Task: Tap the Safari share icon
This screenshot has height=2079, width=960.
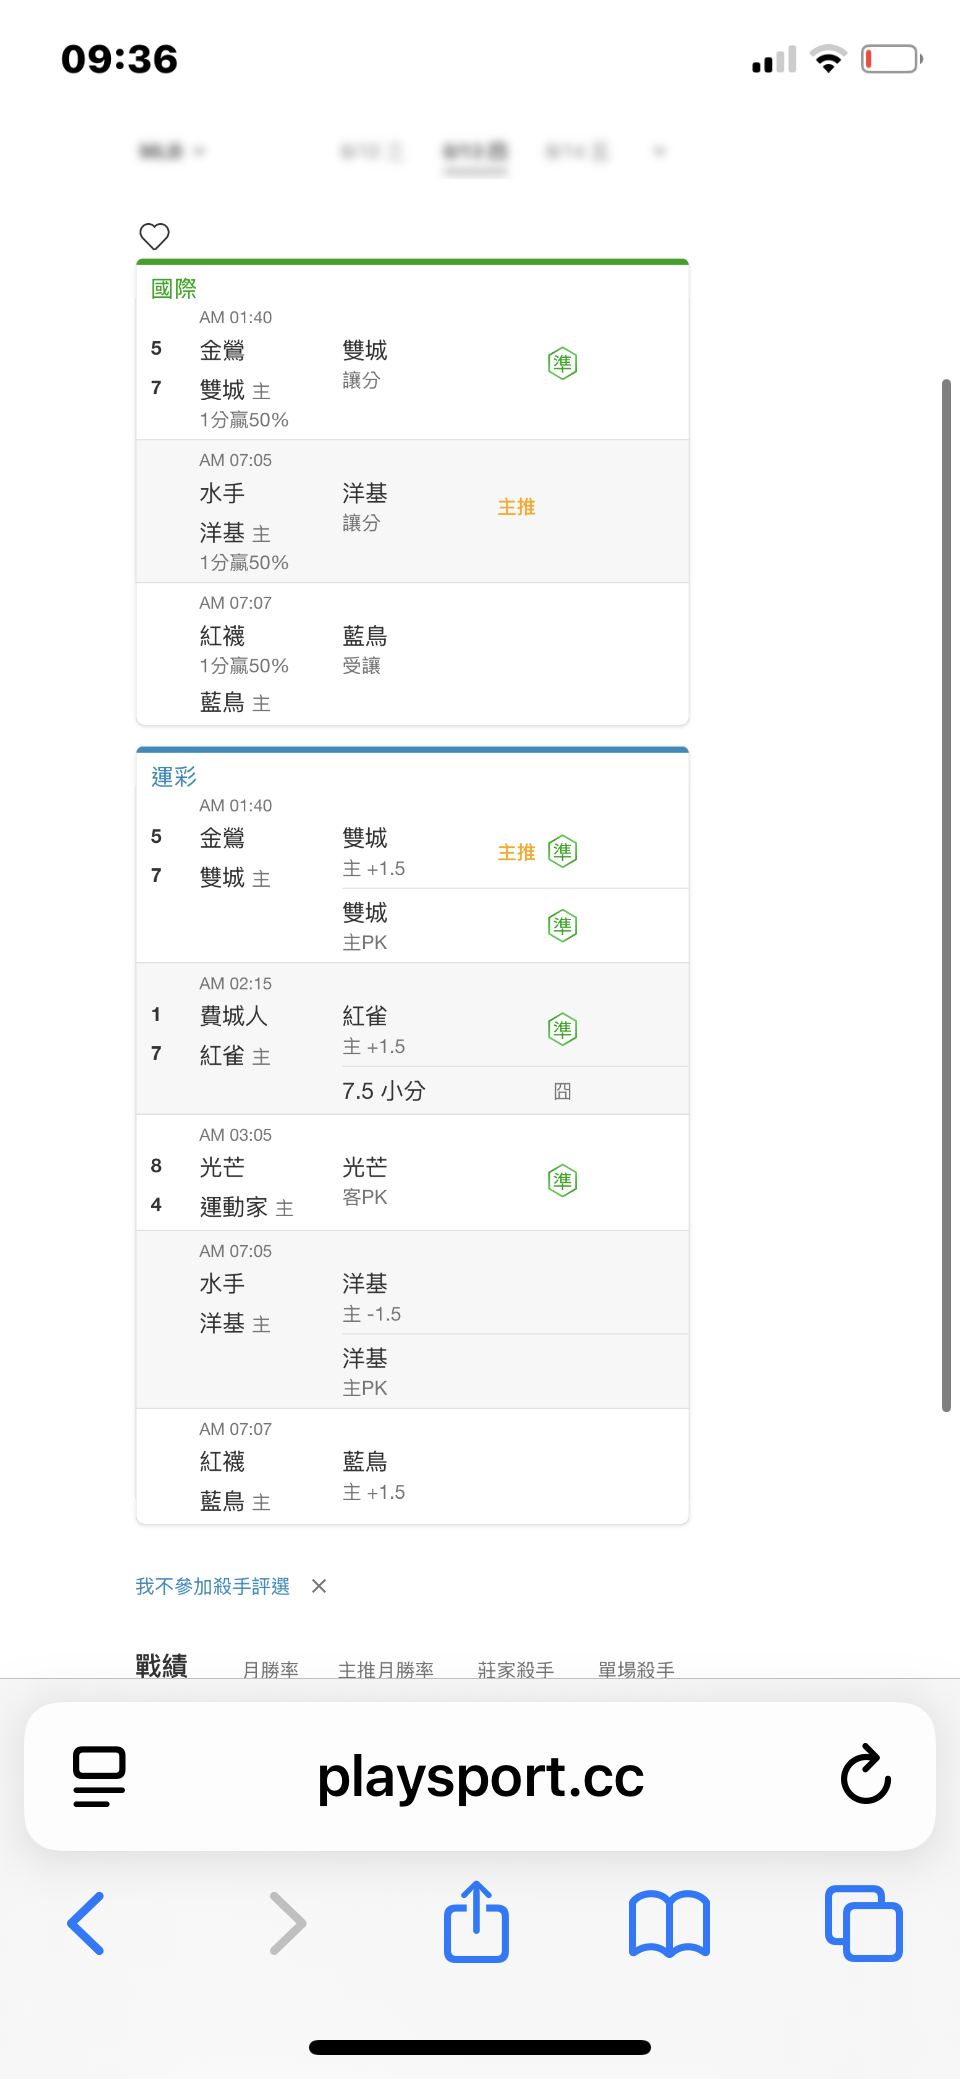Action: click(476, 1921)
